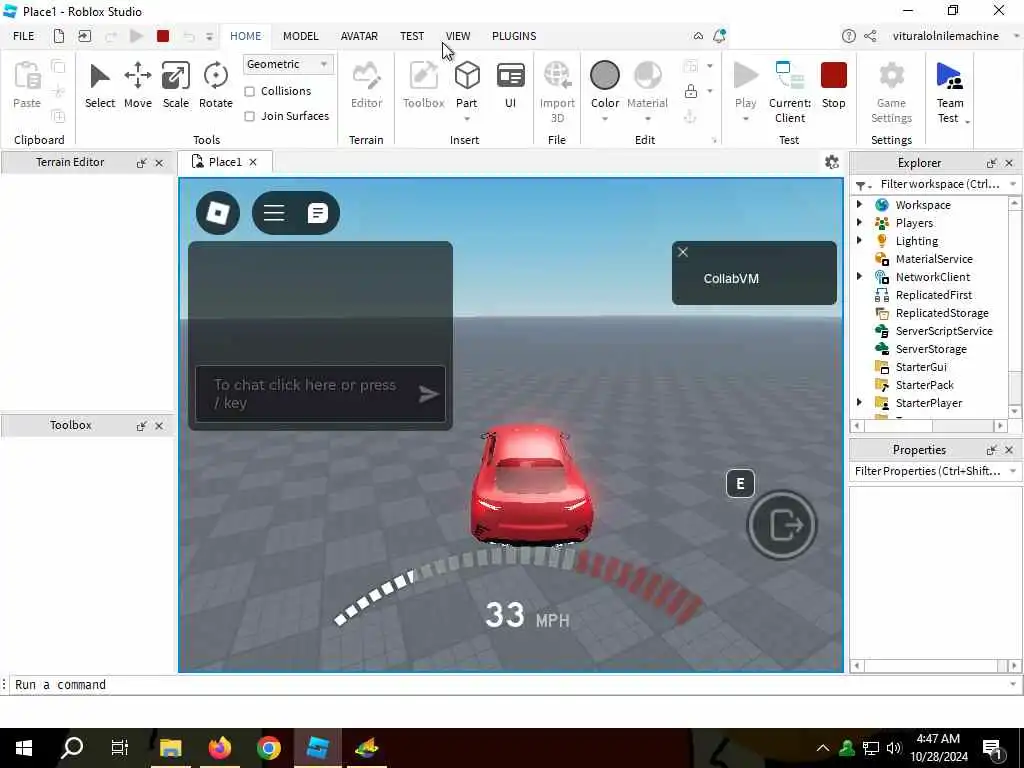Open the Geometric mode dropdown
The height and width of the screenshot is (768, 1024).
click(287, 64)
